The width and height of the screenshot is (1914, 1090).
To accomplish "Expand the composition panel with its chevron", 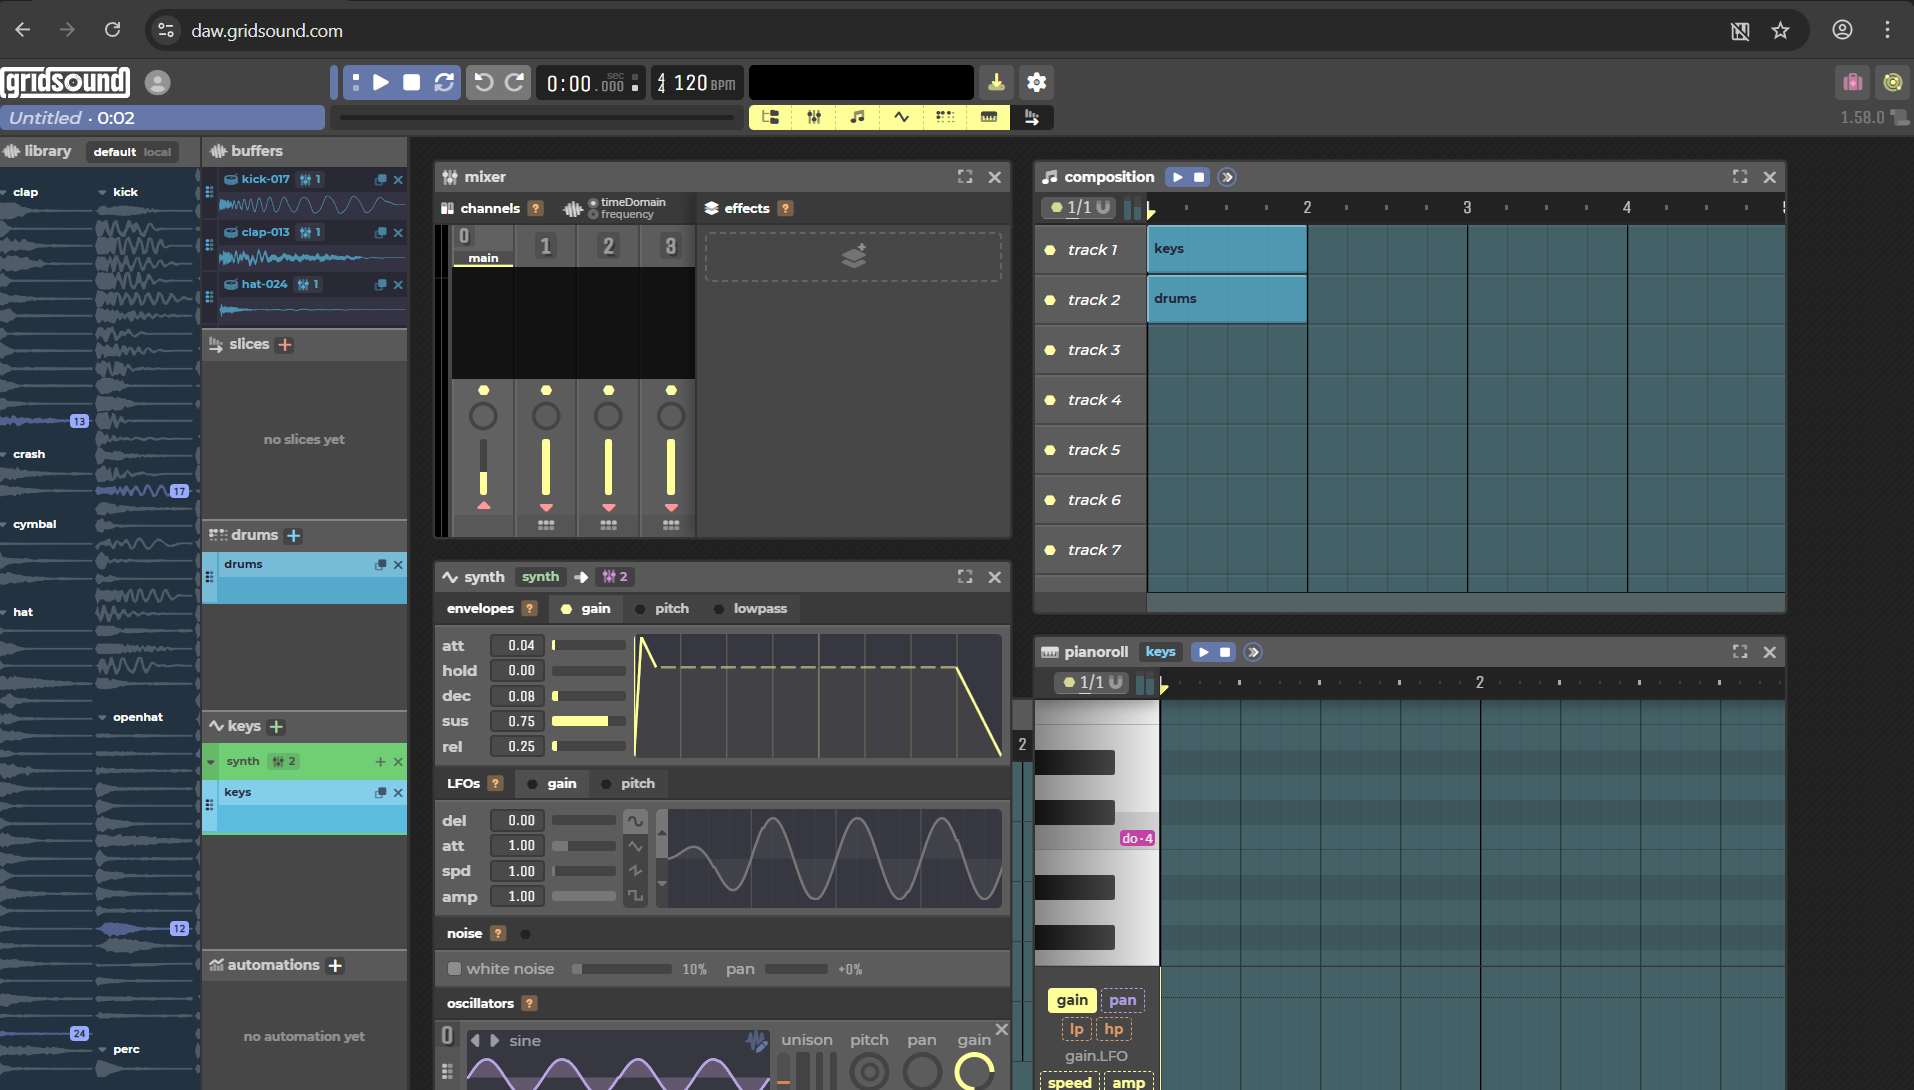I will pyautogui.click(x=1228, y=177).
